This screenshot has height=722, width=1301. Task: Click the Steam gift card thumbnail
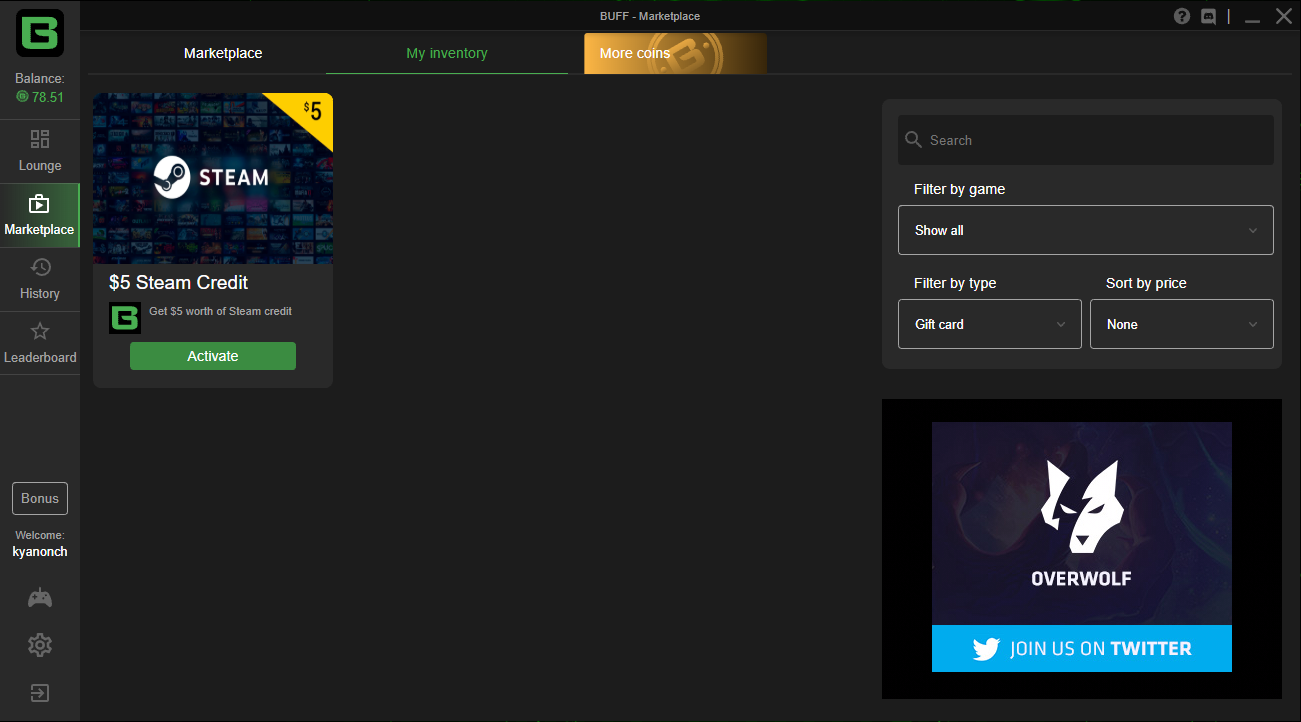coord(212,178)
